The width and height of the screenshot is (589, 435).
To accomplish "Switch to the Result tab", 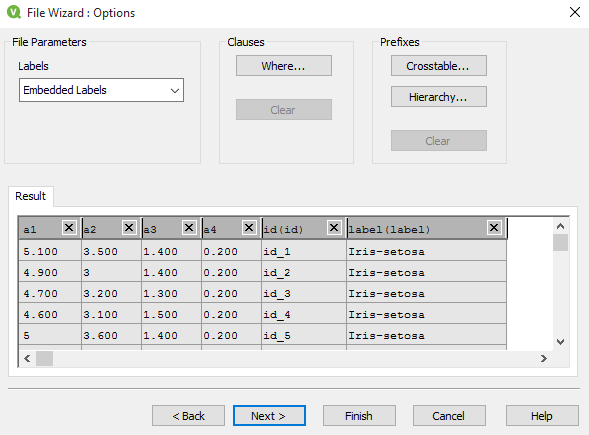I will tap(30, 196).
